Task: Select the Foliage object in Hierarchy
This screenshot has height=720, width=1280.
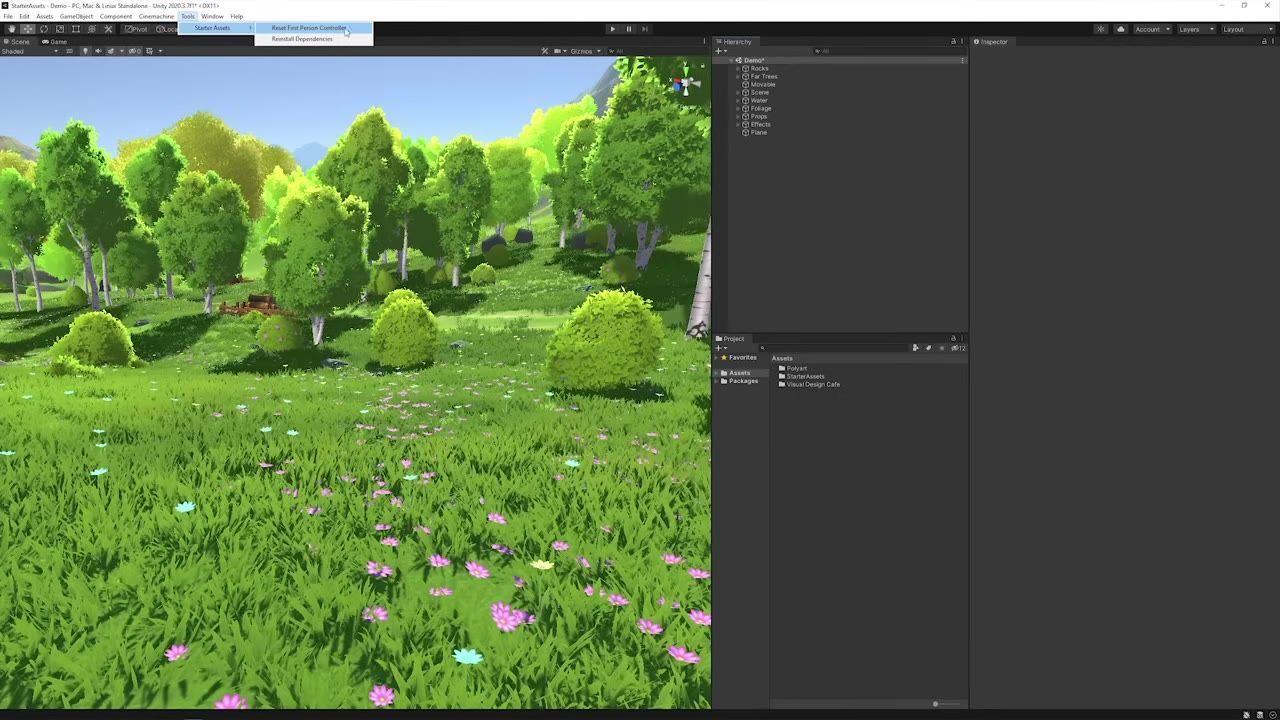Action: click(760, 109)
